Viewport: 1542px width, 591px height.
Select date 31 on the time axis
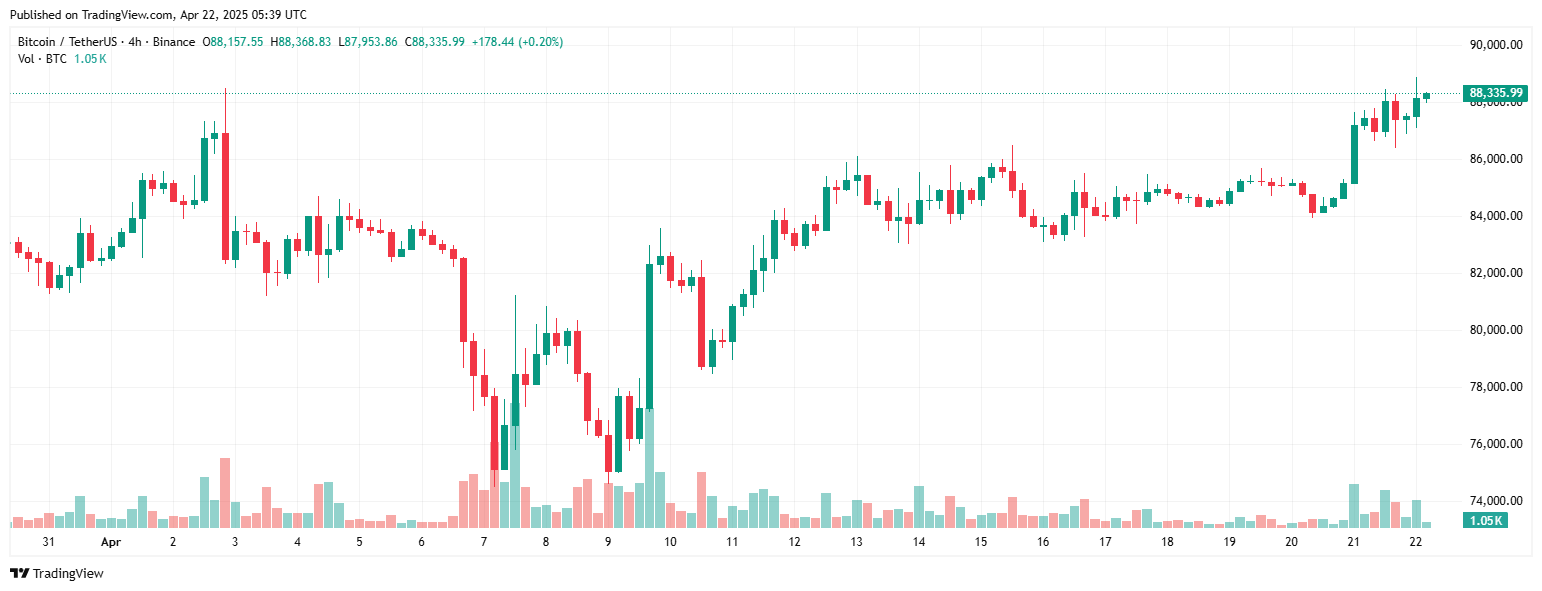coord(48,542)
